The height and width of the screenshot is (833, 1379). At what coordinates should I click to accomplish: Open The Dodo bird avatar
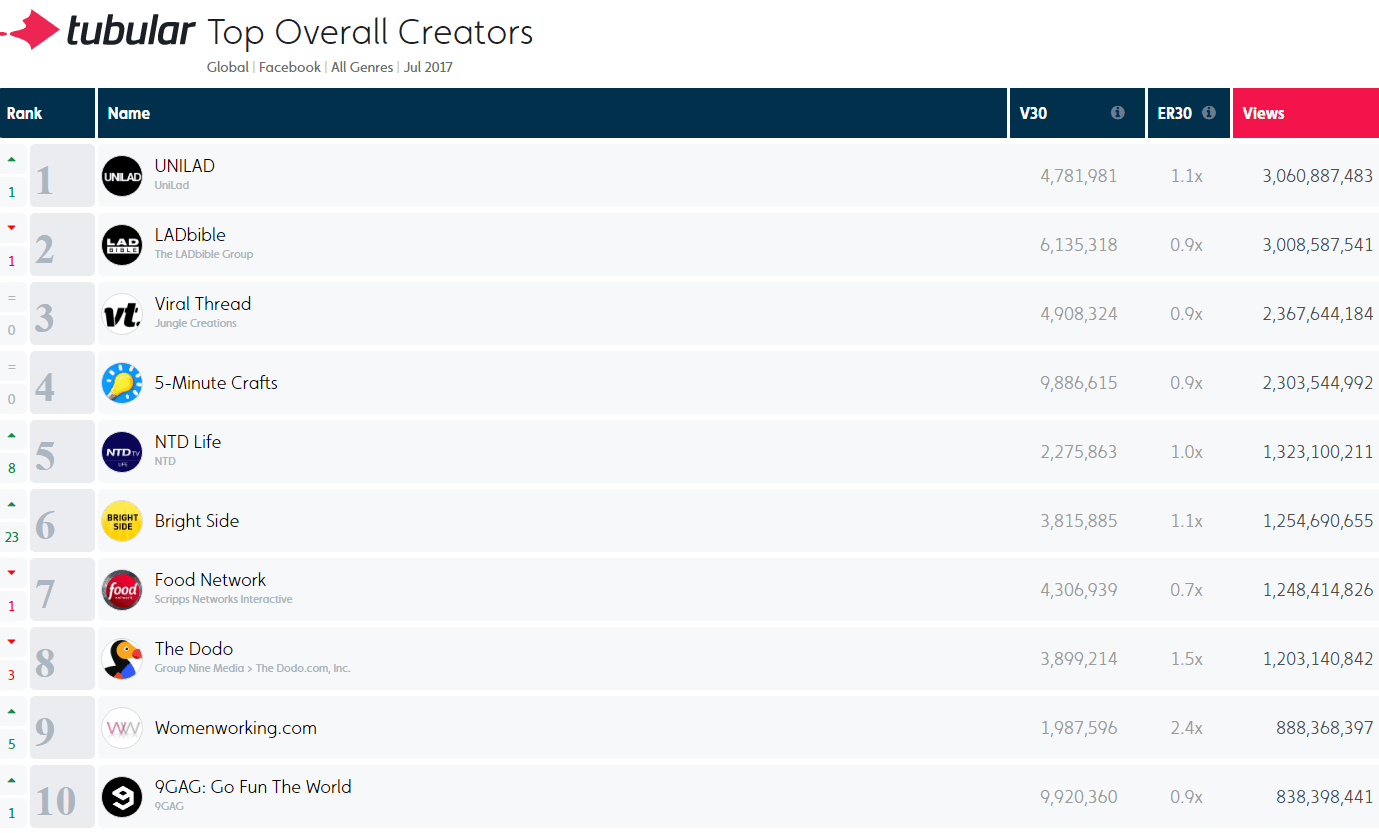point(122,659)
